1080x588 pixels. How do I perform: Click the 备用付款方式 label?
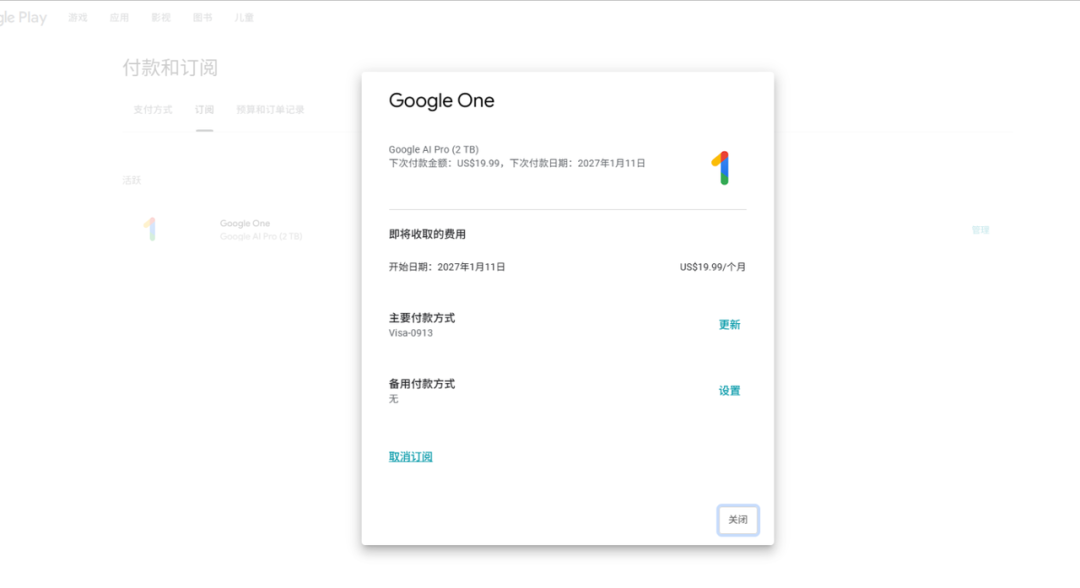coord(422,384)
